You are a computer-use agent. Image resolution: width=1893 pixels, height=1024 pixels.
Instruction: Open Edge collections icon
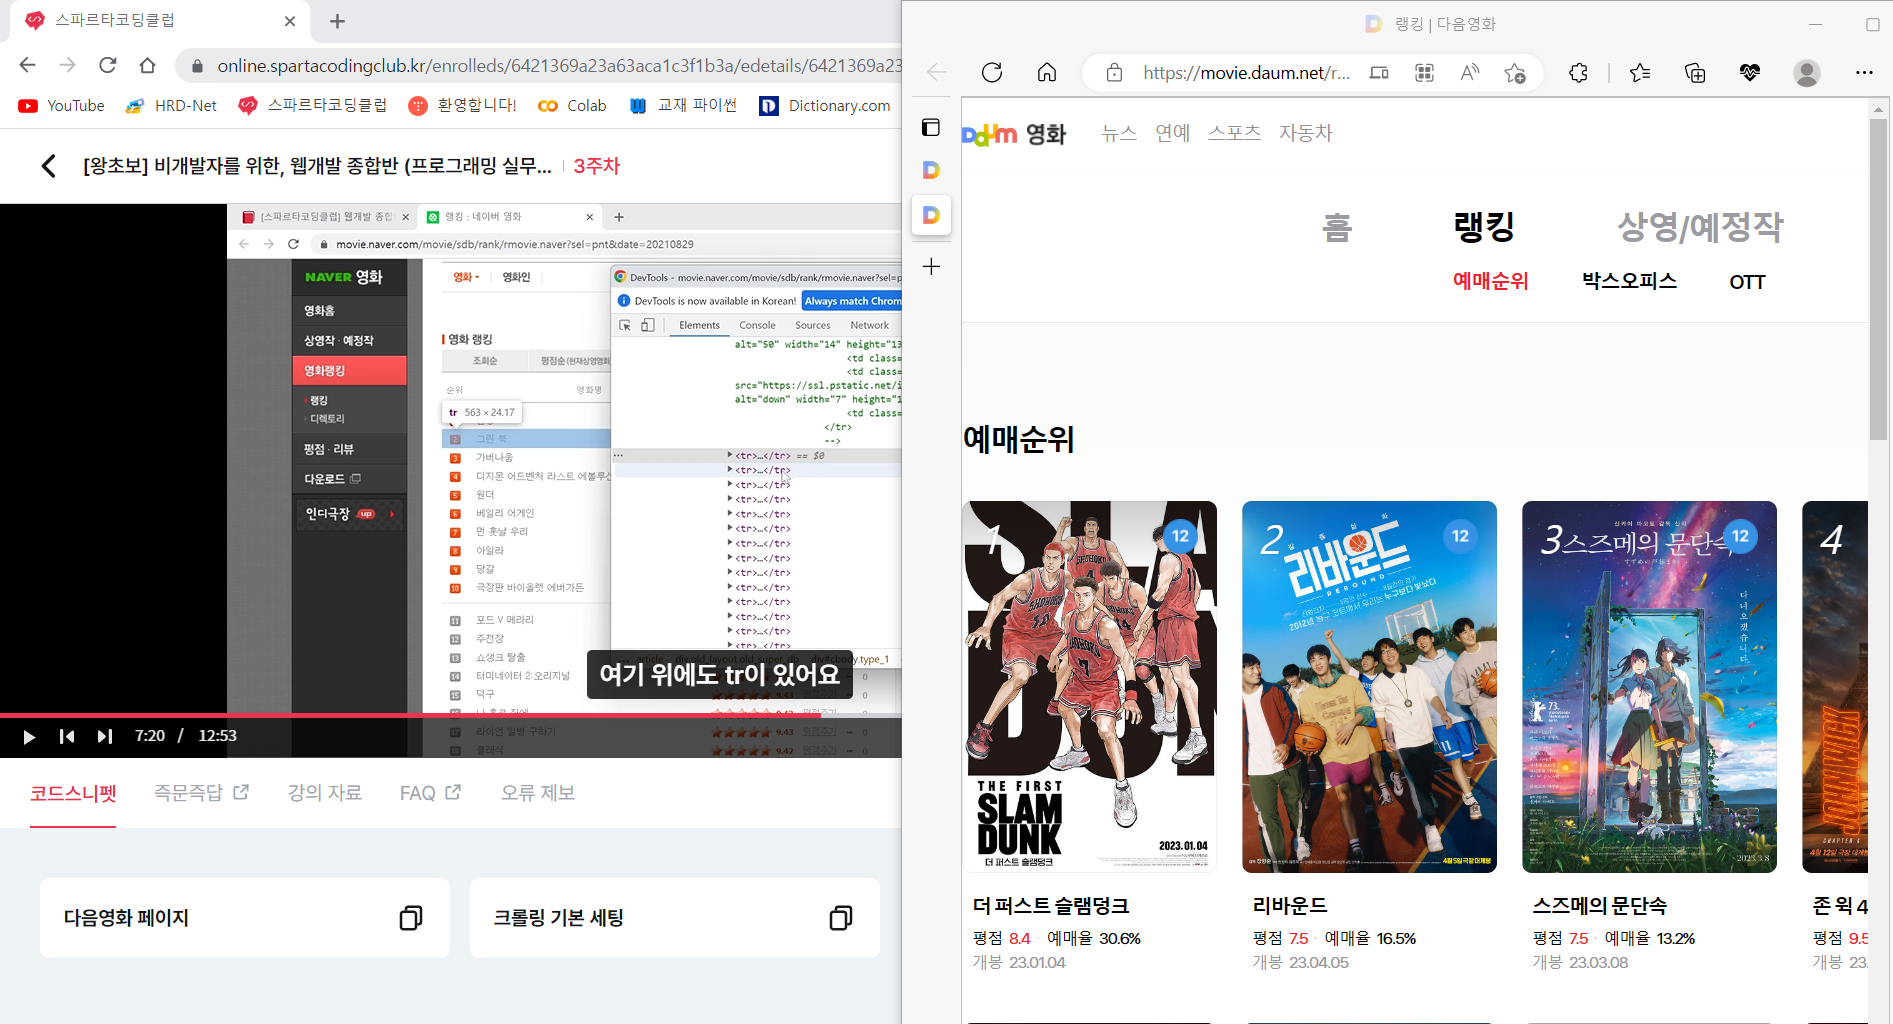click(1695, 73)
